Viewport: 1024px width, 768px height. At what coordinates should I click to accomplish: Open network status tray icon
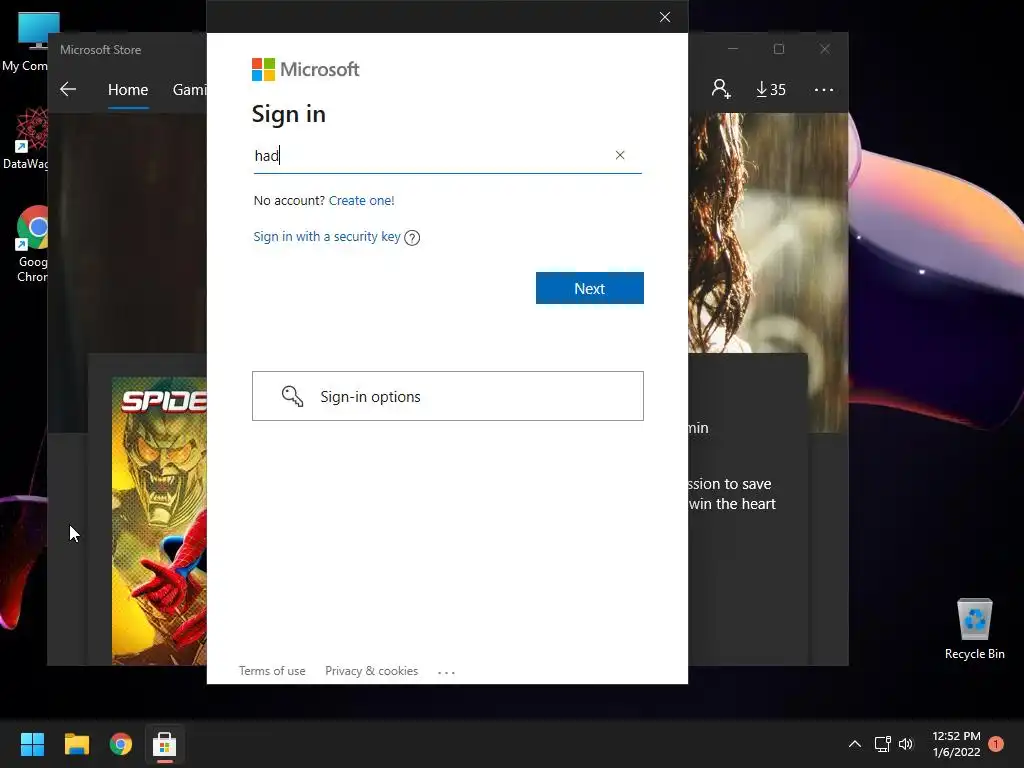coord(882,744)
